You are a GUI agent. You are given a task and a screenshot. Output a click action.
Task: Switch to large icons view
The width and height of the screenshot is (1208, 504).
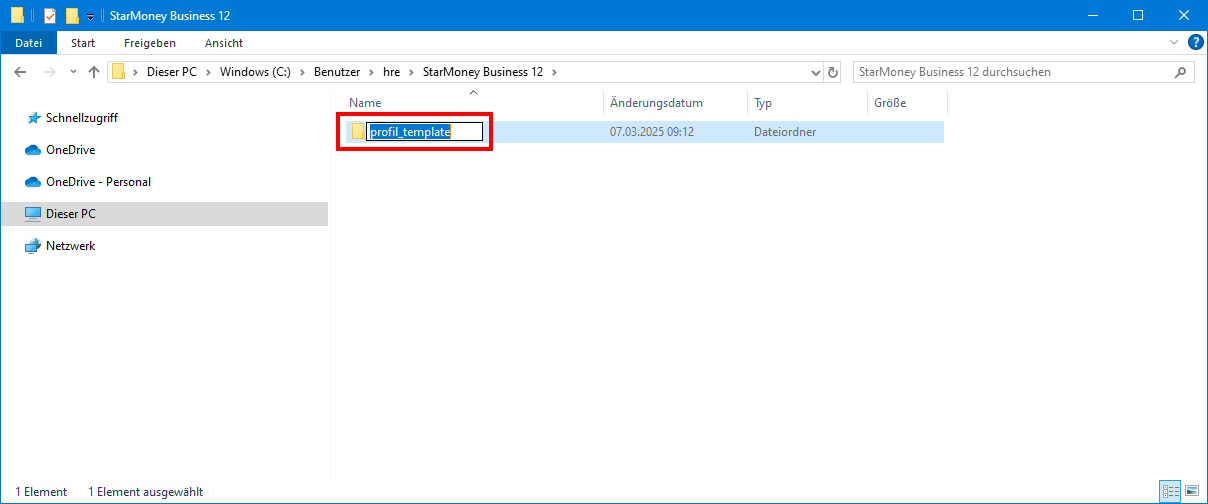[x=1191, y=491]
